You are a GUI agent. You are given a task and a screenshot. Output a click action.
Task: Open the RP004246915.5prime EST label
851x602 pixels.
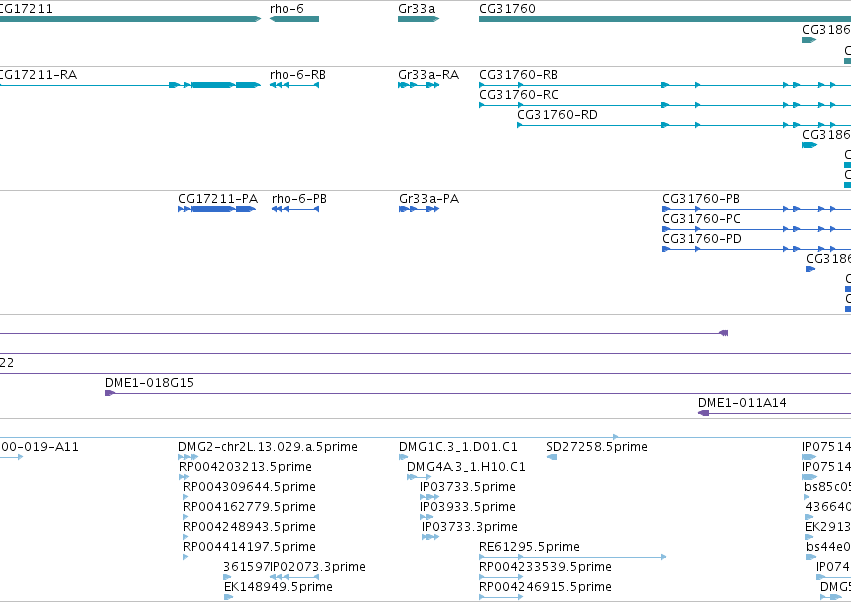click(545, 587)
